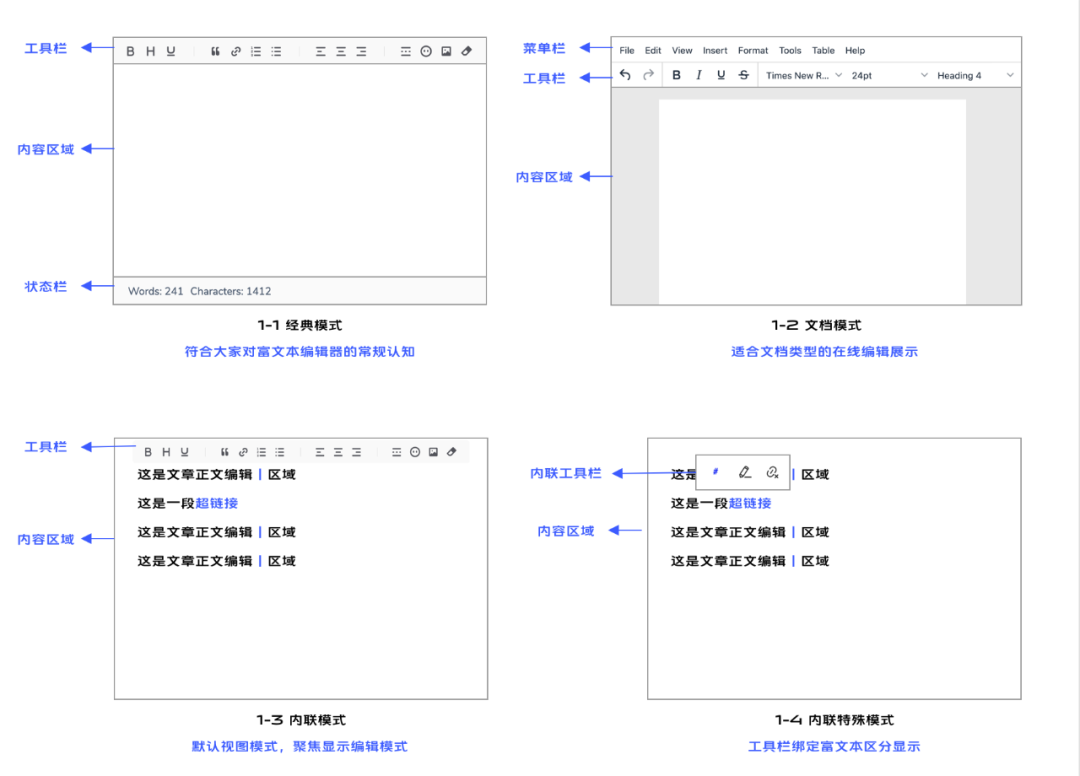Image resolution: width=1080 pixels, height=776 pixels.
Task: Click the redo arrow in document mode toolbar
Action: click(x=648, y=74)
